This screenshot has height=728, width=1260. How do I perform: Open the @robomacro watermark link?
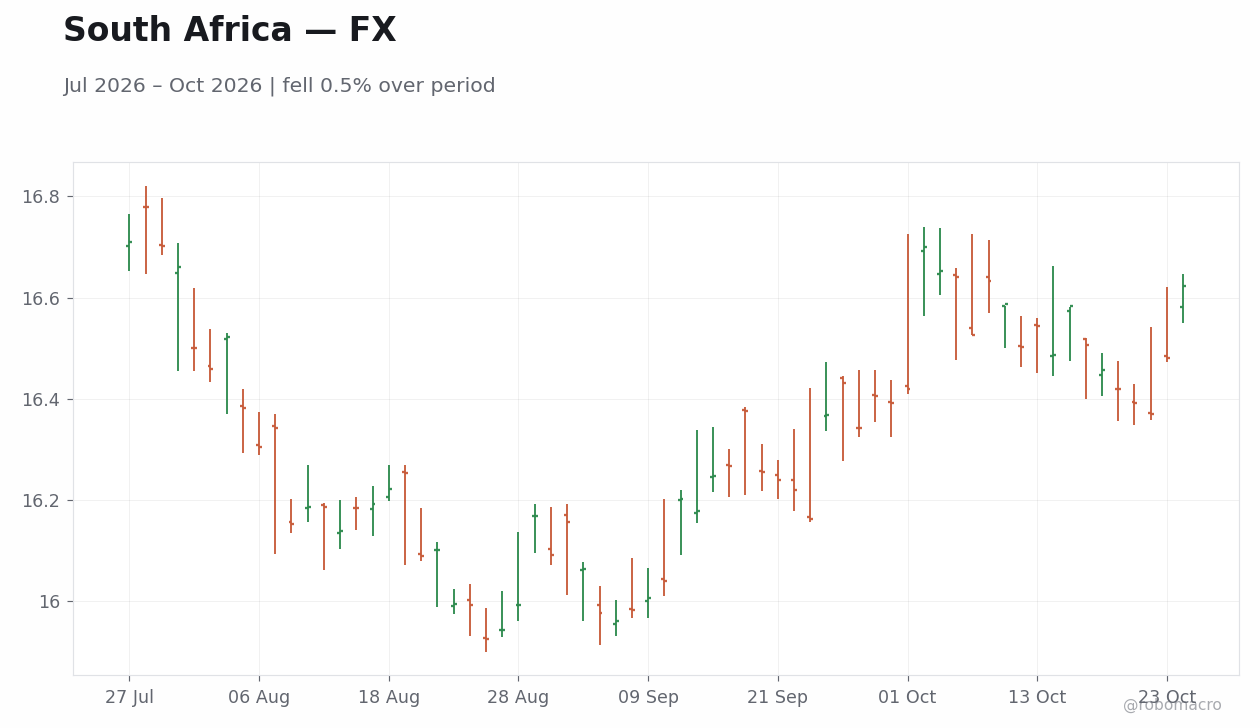click(1172, 705)
